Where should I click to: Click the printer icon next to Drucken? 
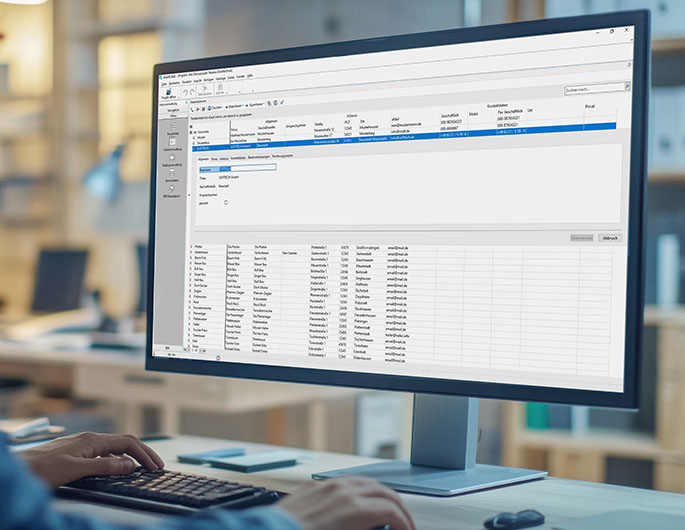[209, 108]
